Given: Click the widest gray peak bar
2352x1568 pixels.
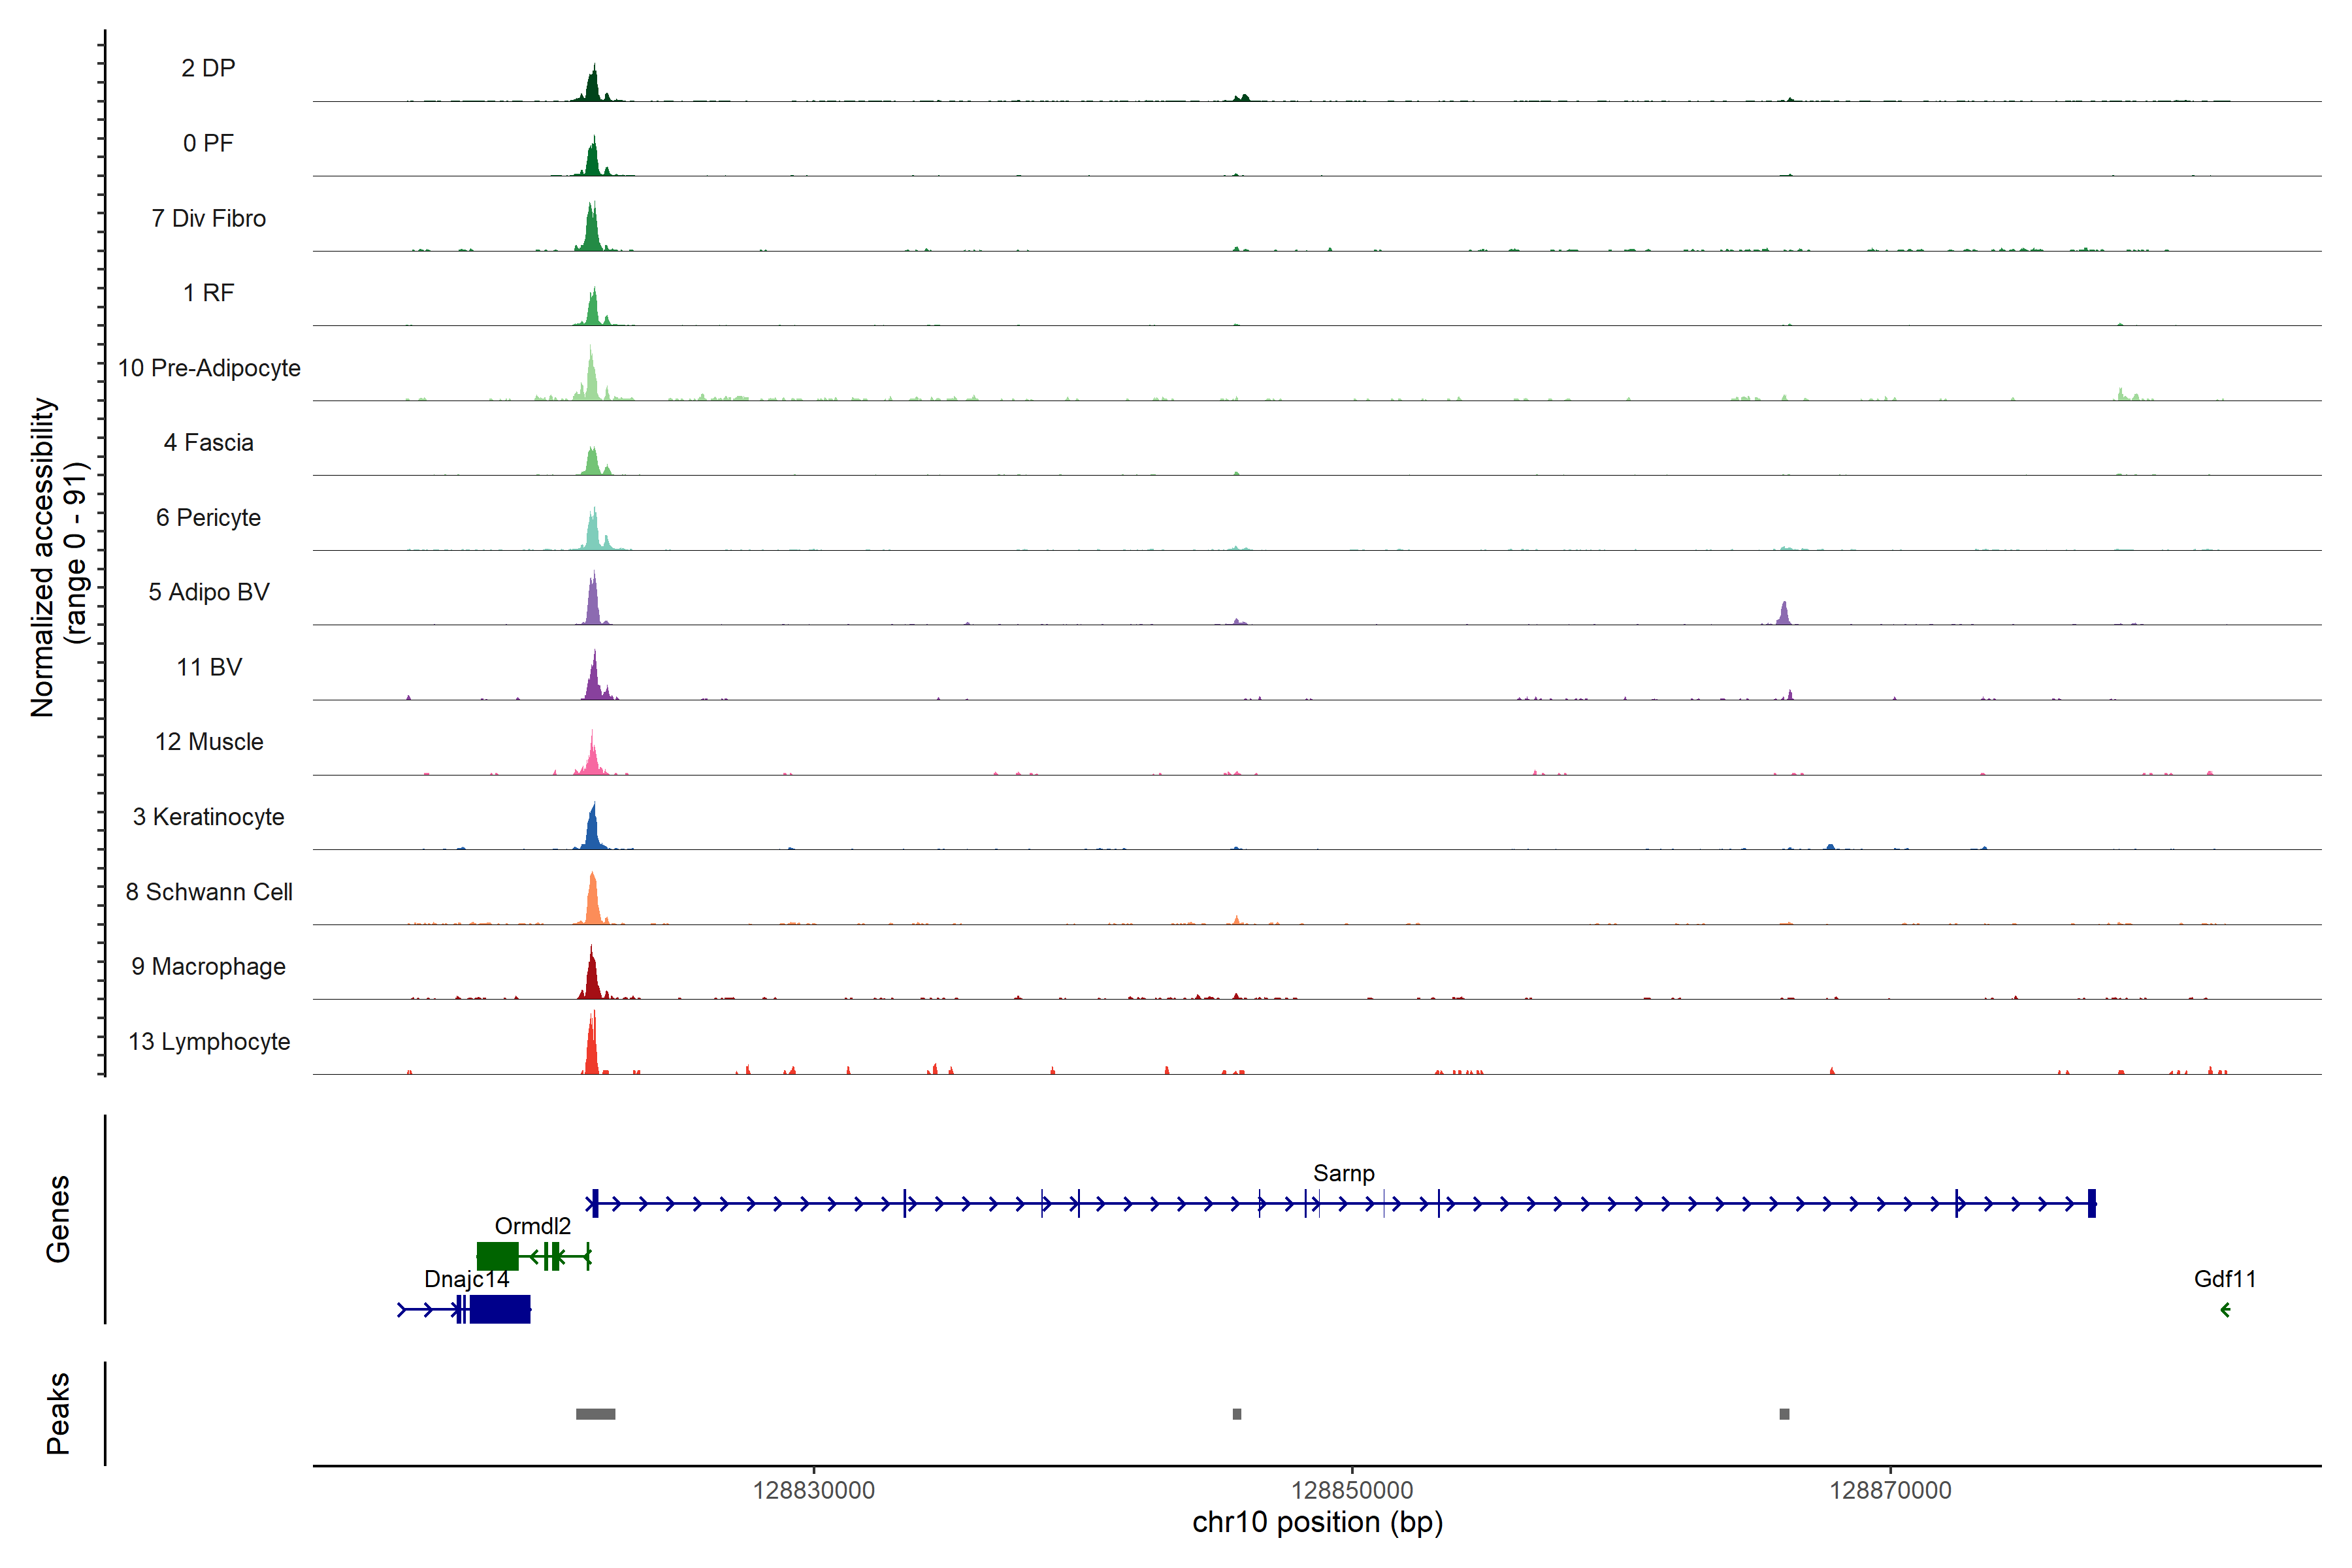Looking at the screenshot, I should [595, 1414].
